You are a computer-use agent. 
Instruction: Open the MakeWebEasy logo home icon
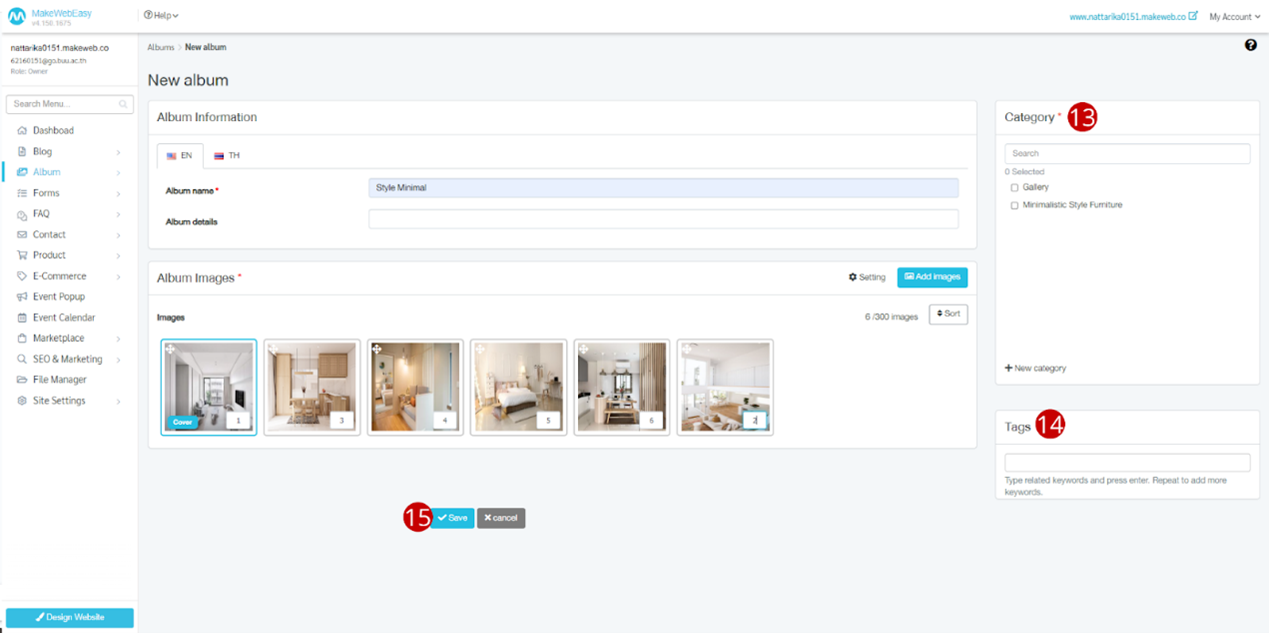coord(17,16)
